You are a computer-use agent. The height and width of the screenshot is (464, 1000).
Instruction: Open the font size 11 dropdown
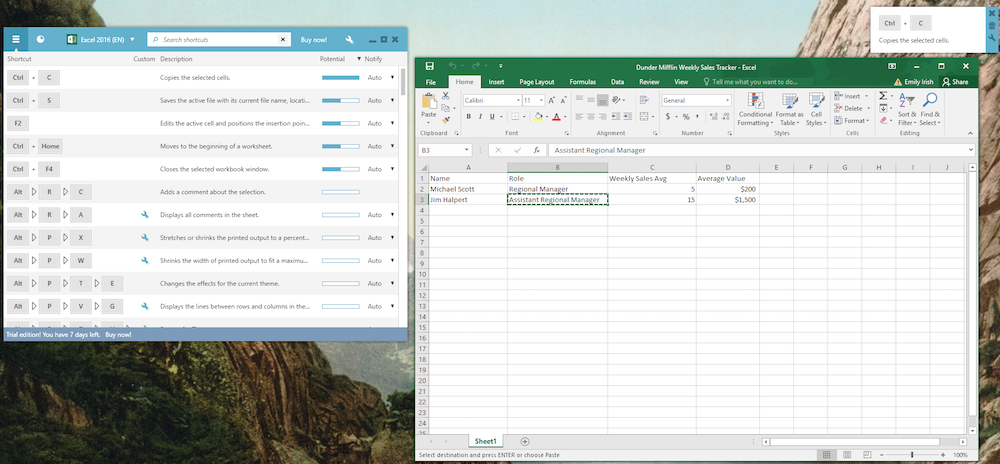pos(541,100)
